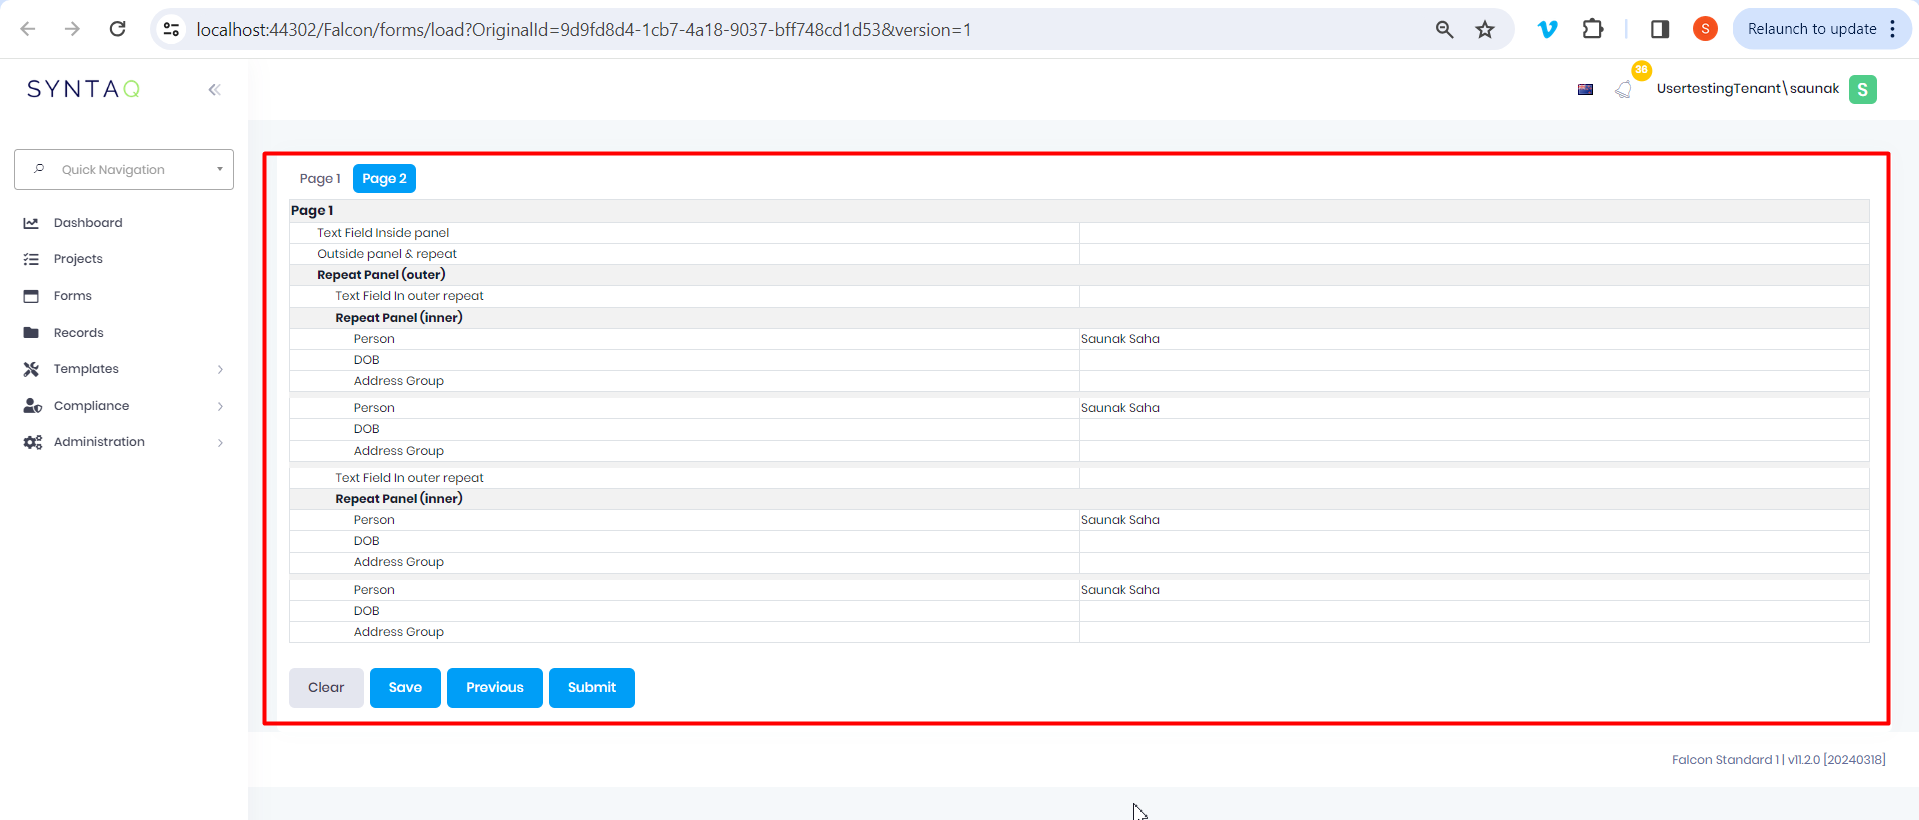Click the Previous button
Image resolution: width=1919 pixels, height=820 pixels.
point(494,688)
